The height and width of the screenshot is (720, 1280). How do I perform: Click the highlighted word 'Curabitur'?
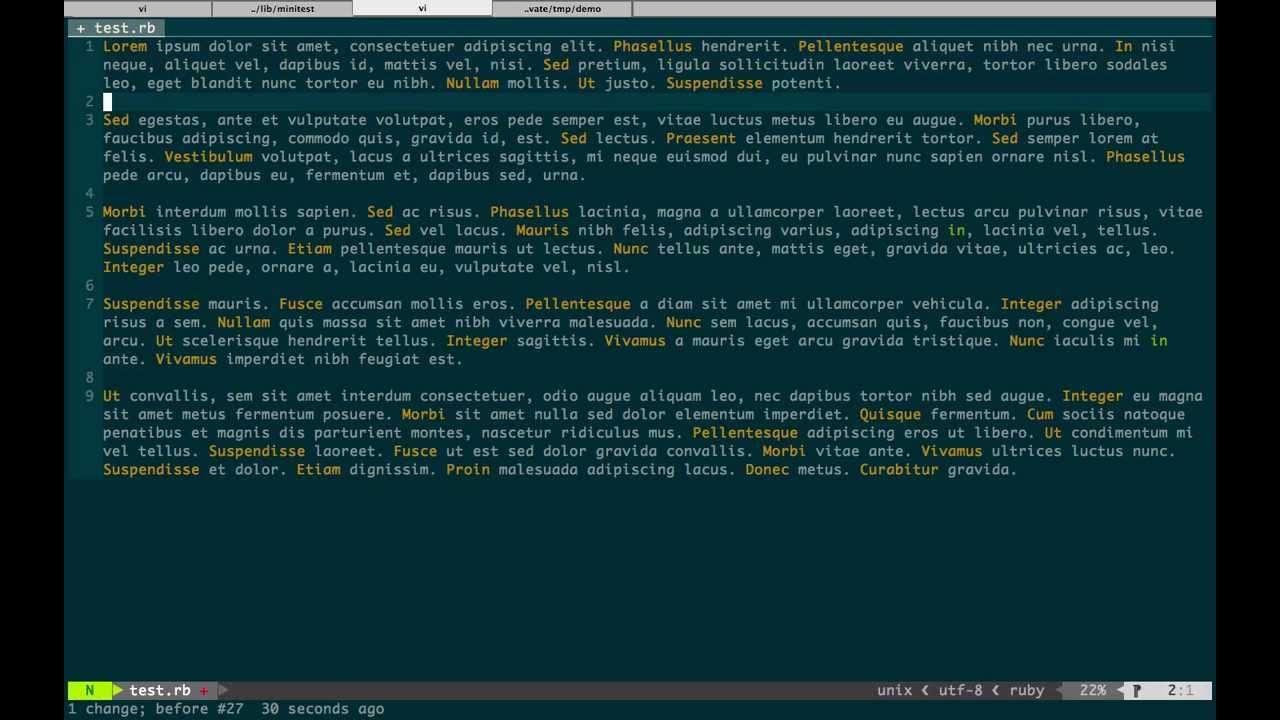coord(899,470)
